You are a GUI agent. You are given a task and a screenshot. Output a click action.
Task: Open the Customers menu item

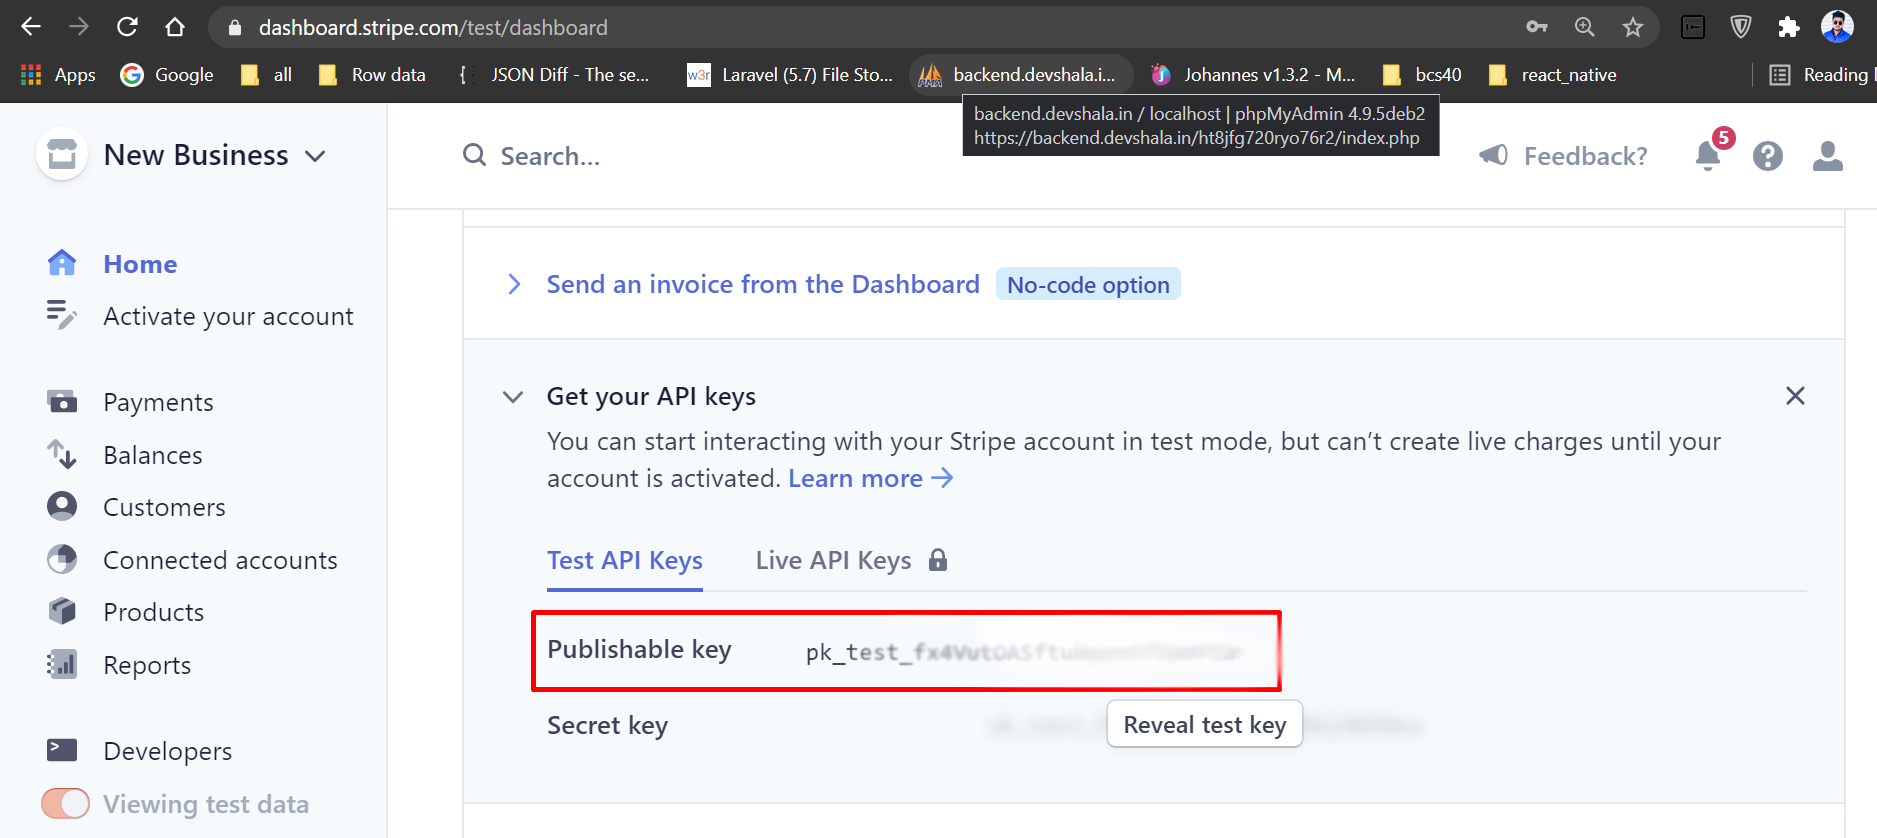pyautogui.click(x=165, y=507)
